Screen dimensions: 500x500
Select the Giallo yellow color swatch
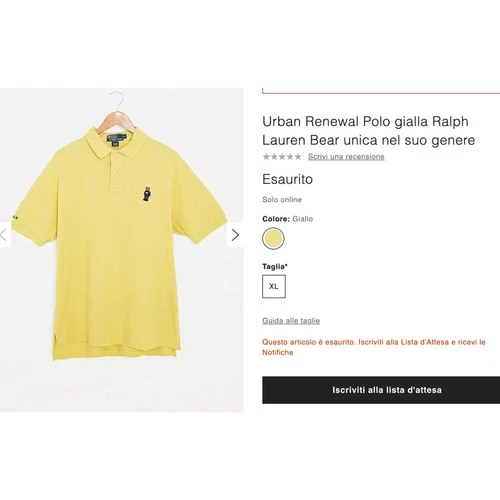[273, 238]
